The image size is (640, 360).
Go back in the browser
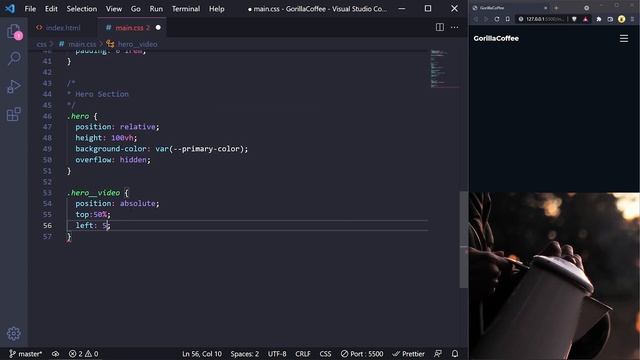coord(476,19)
